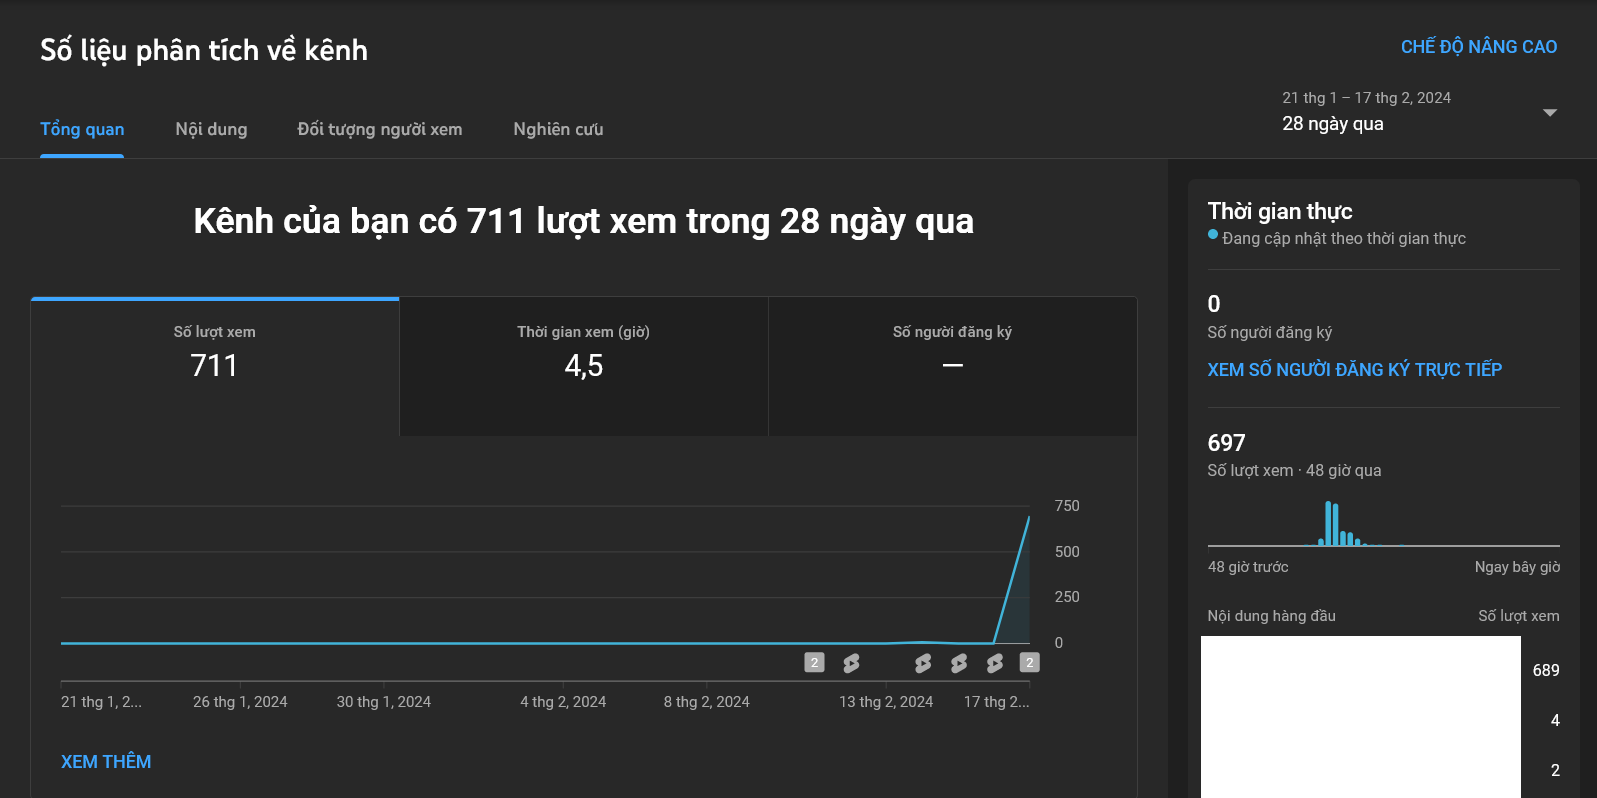Click the "Thời gian thực" panel heading
The width and height of the screenshot is (1597, 798).
(x=1280, y=211)
